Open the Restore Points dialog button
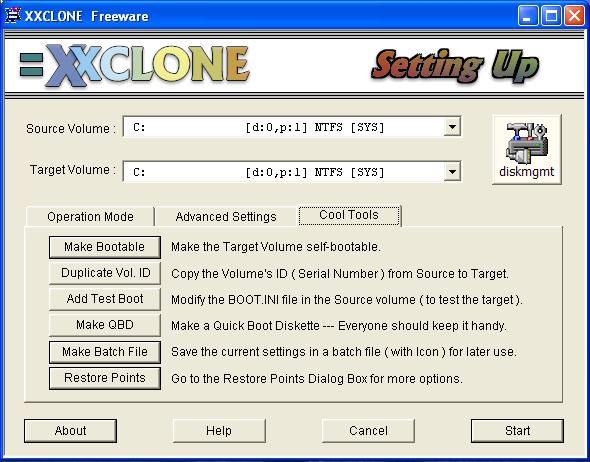The width and height of the screenshot is (590, 462). click(x=105, y=378)
